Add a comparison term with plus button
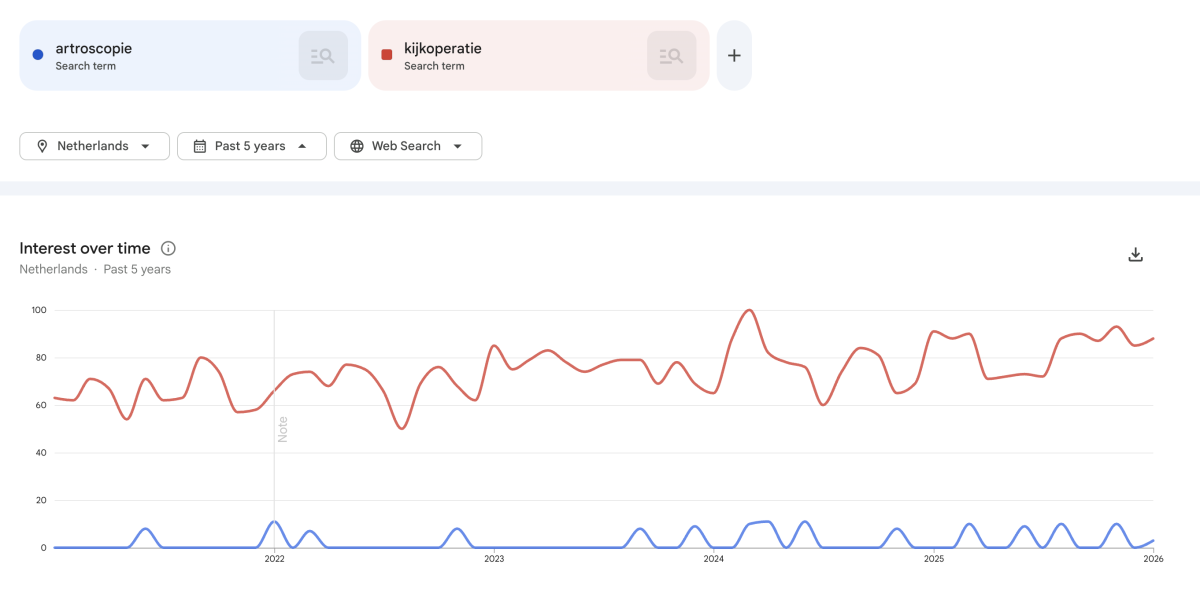1200x597 pixels. pos(734,56)
